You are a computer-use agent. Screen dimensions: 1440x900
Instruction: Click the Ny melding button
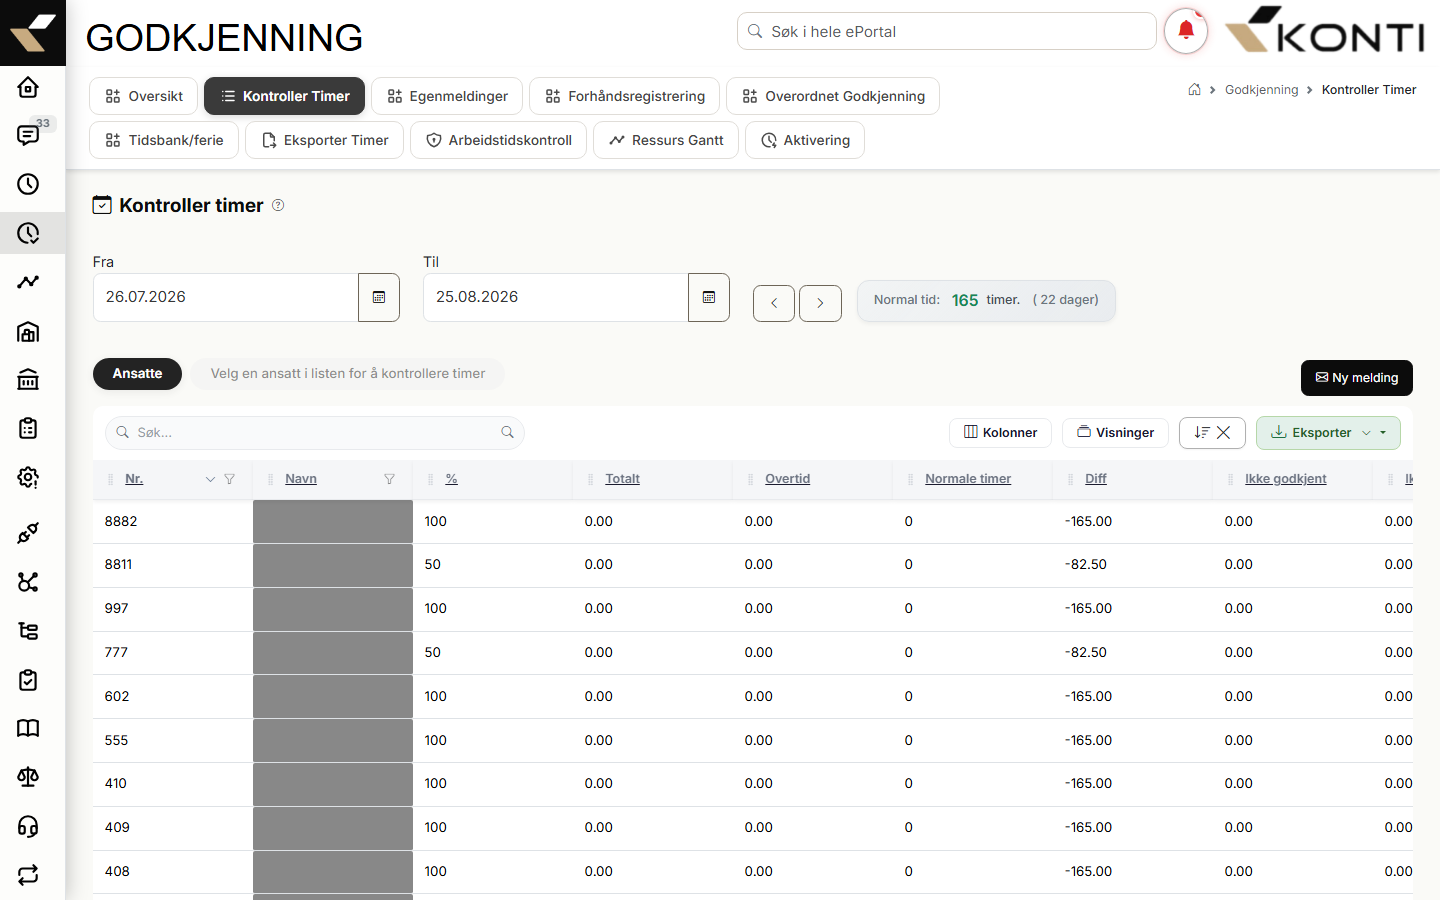(1357, 378)
